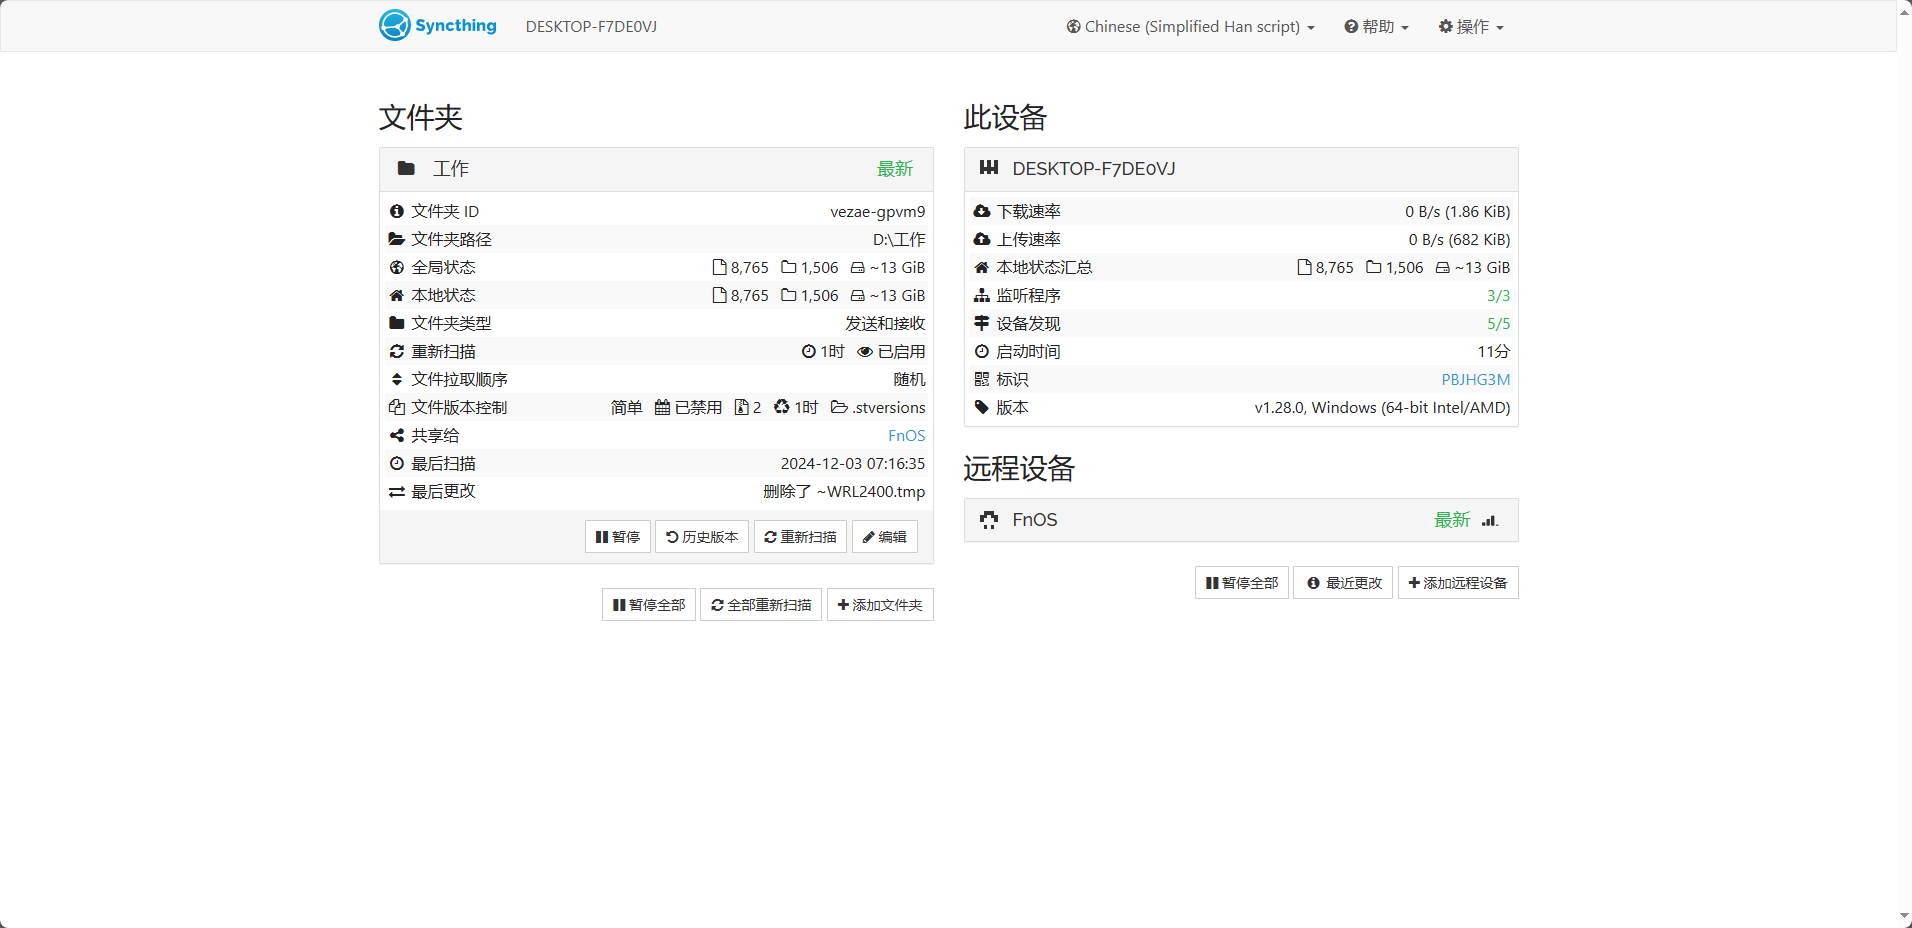
Task: Click the QR code icon beside 标识
Action: 982,379
